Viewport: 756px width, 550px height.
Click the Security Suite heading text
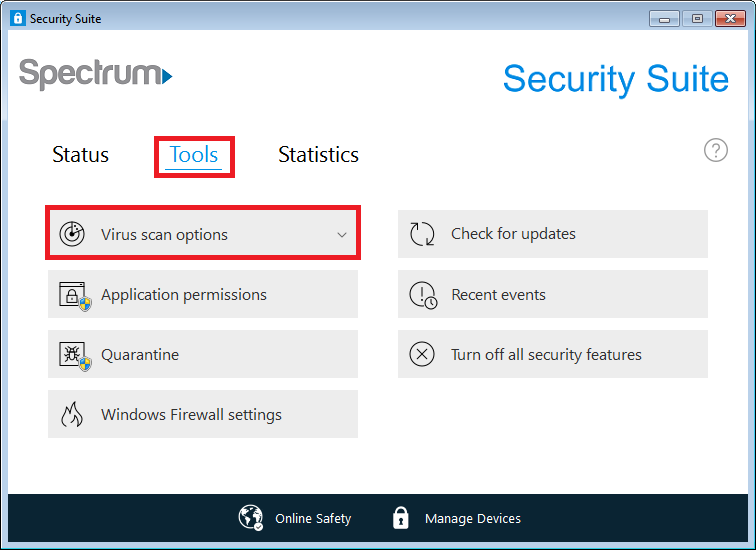[x=616, y=79]
